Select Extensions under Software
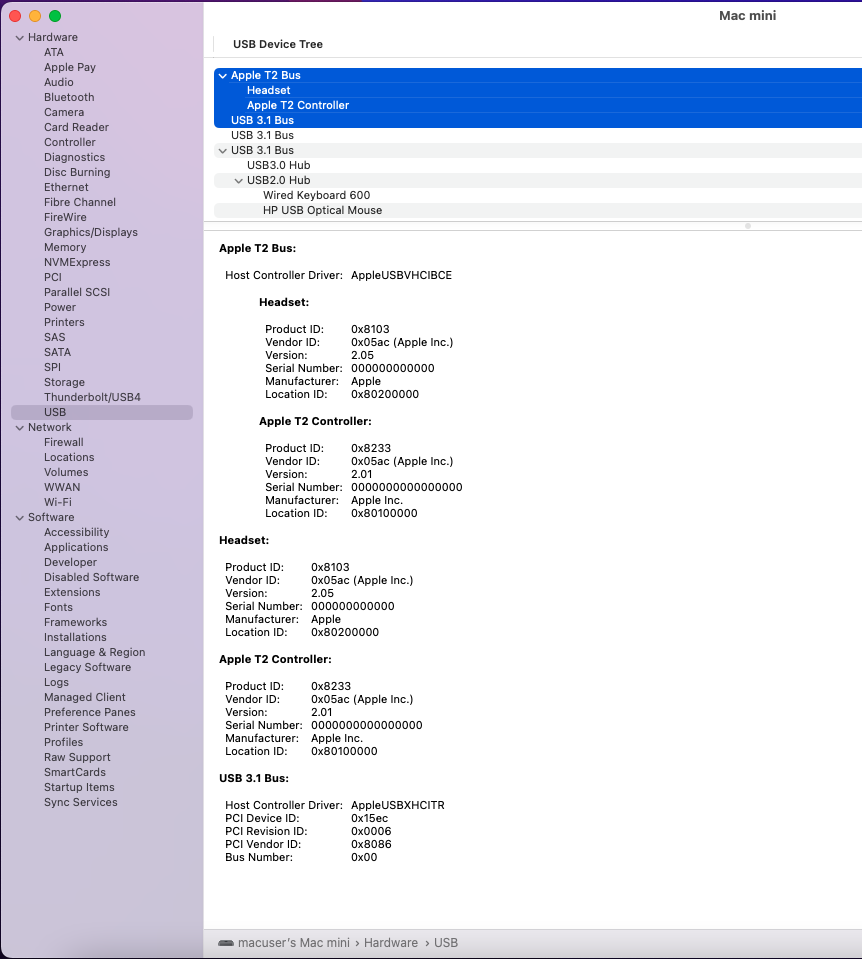Viewport: 862px width, 959px height. coord(72,592)
